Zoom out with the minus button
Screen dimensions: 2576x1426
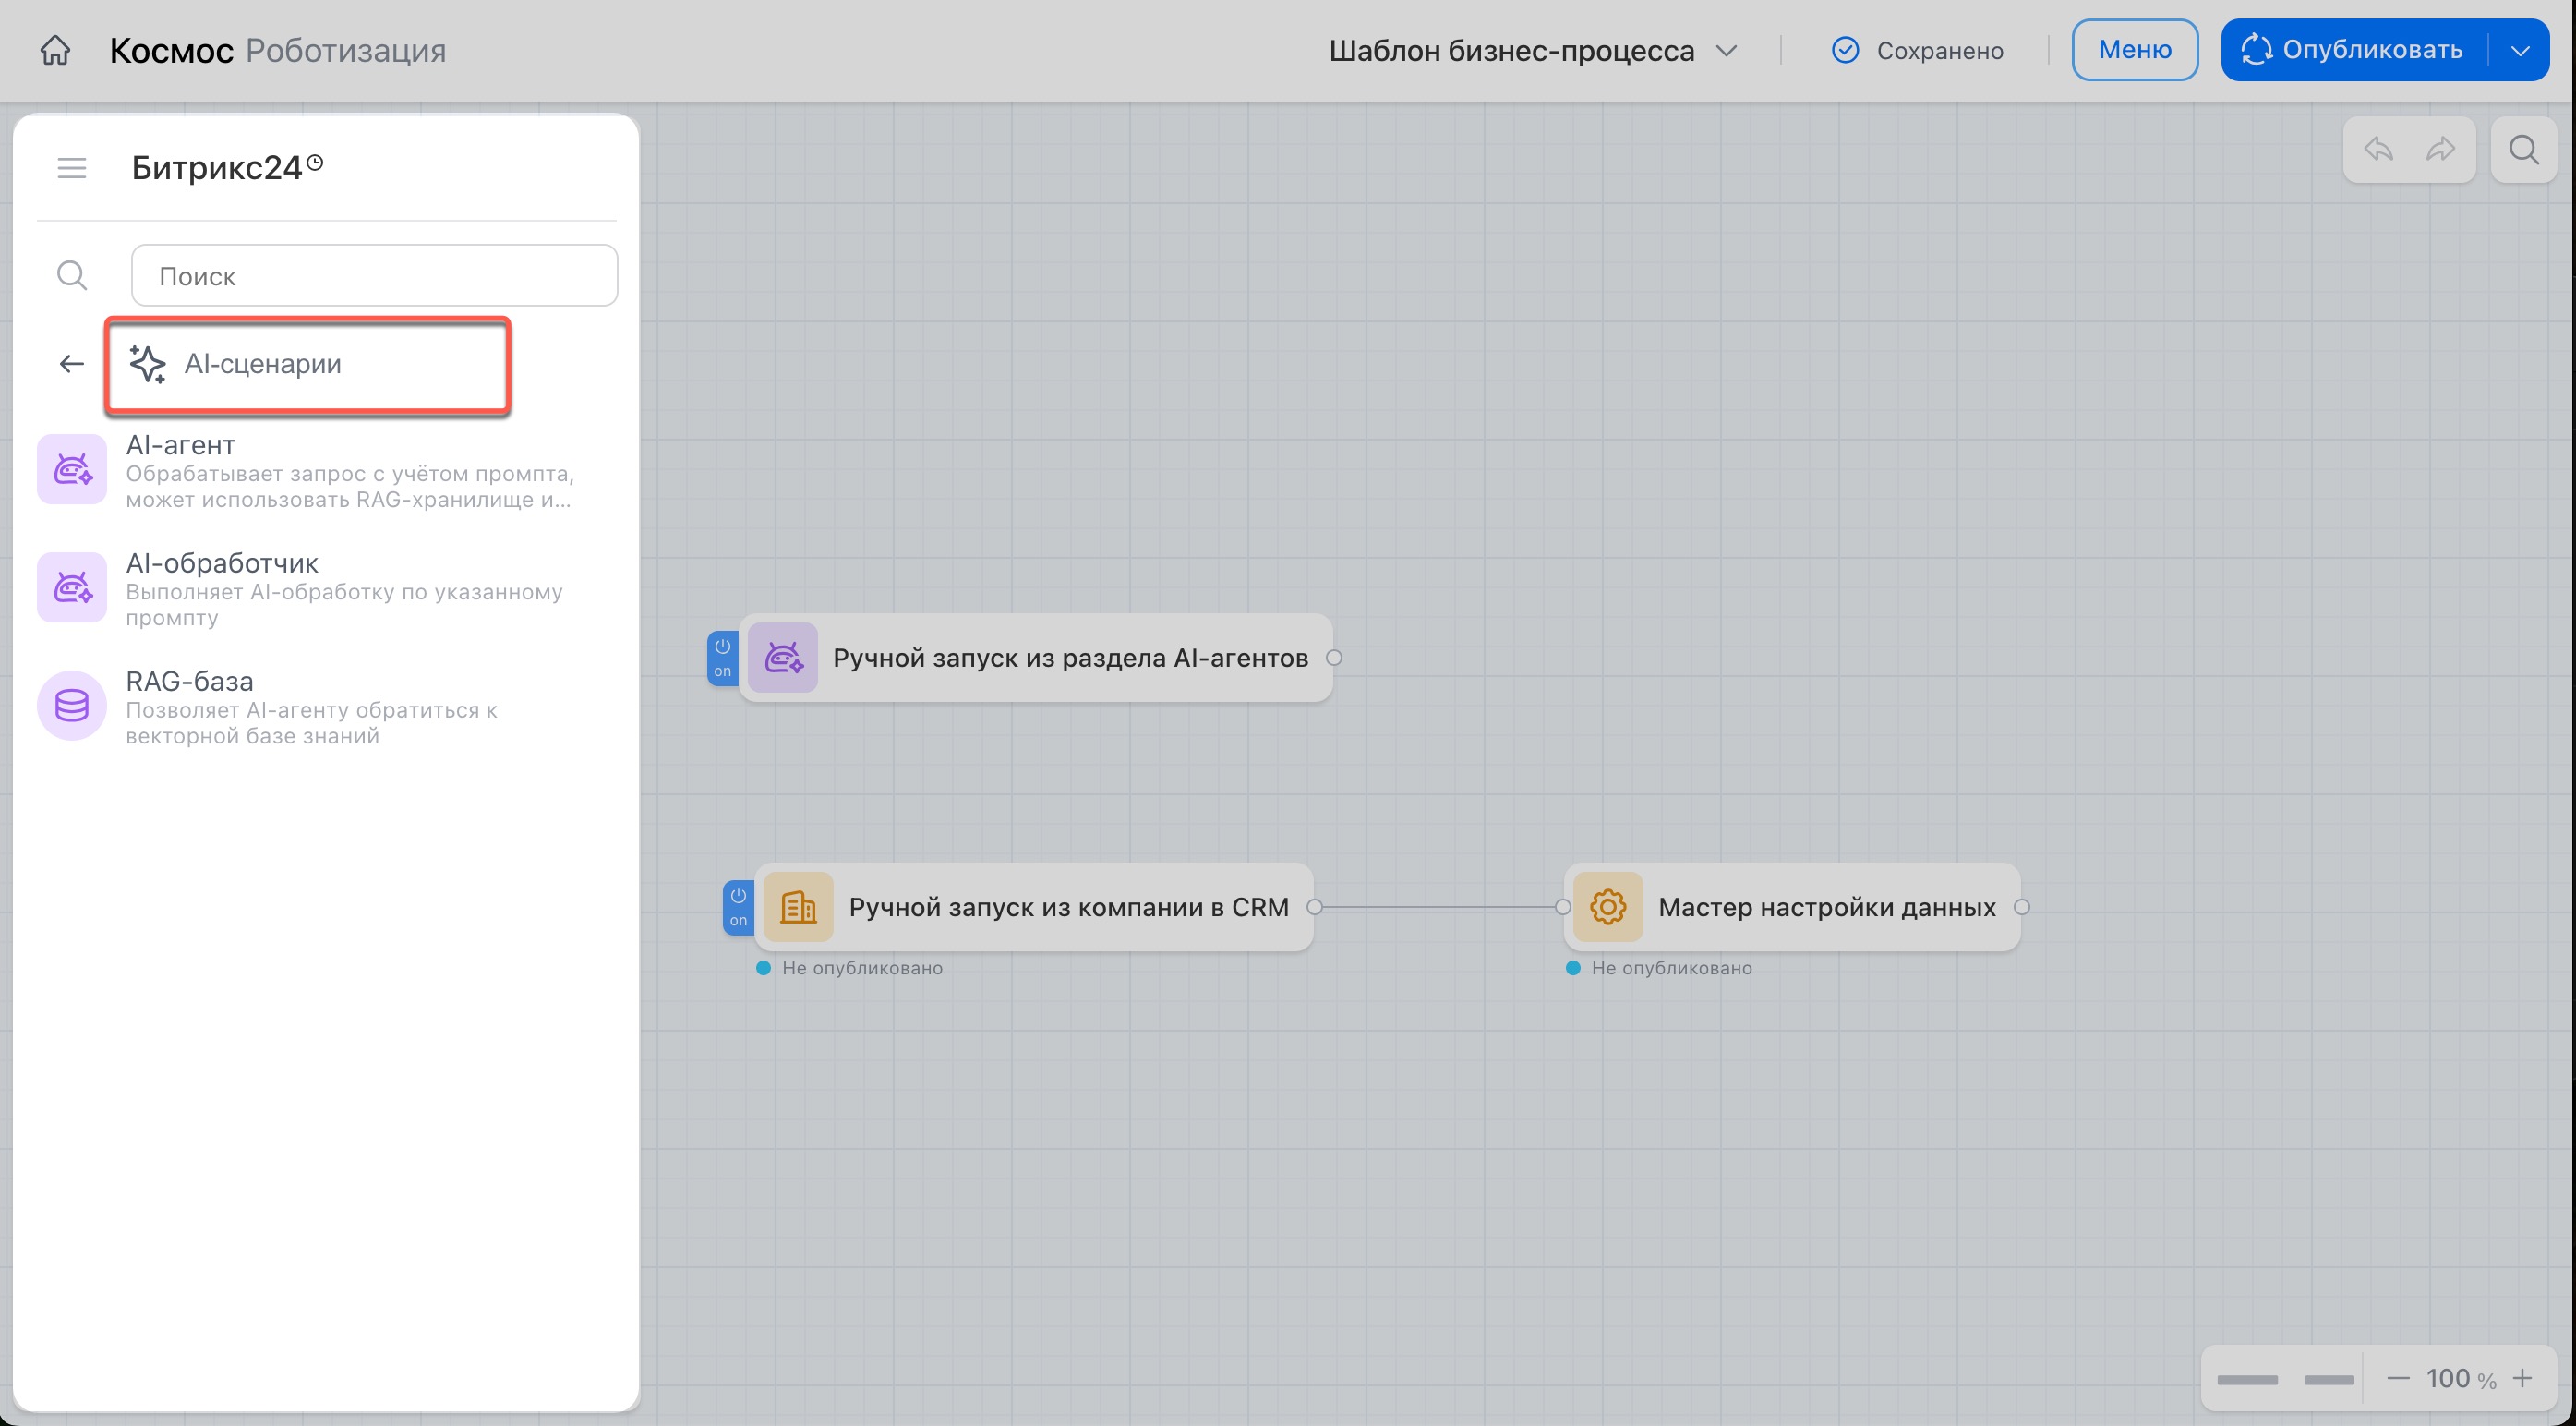click(x=2397, y=1379)
